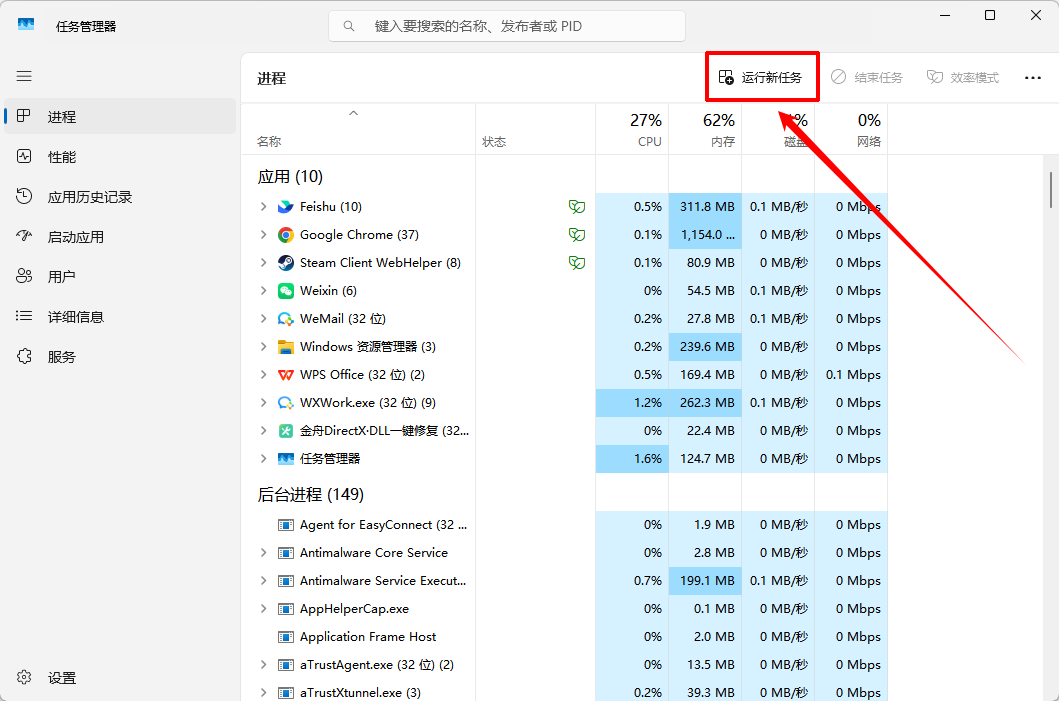Image resolution: width=1059 pixels, height=701 pixels.
Task: Open the 性能 performance page icon
Action: click(x=24, y=157)
